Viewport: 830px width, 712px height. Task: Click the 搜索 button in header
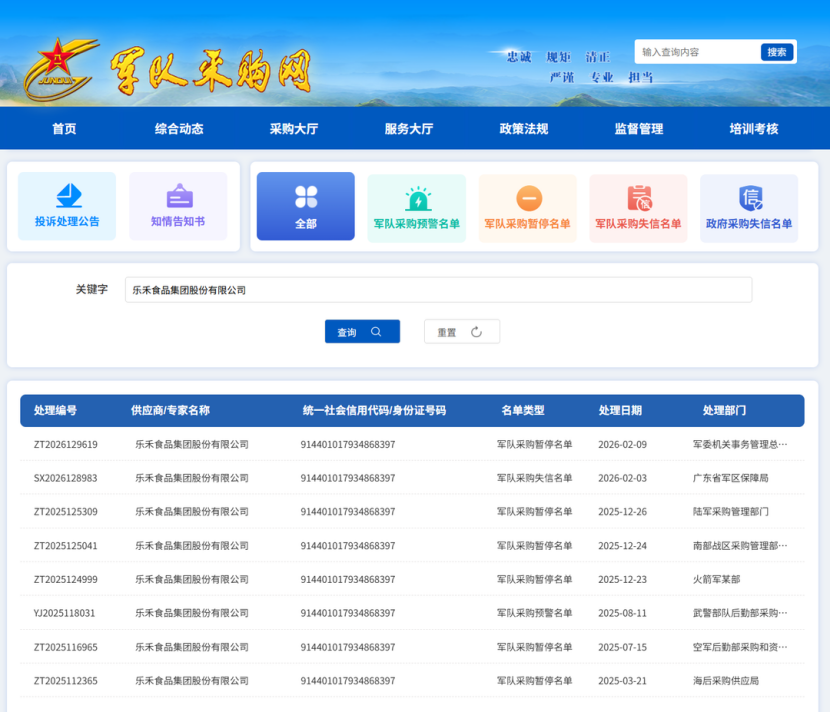coord(776,52)
